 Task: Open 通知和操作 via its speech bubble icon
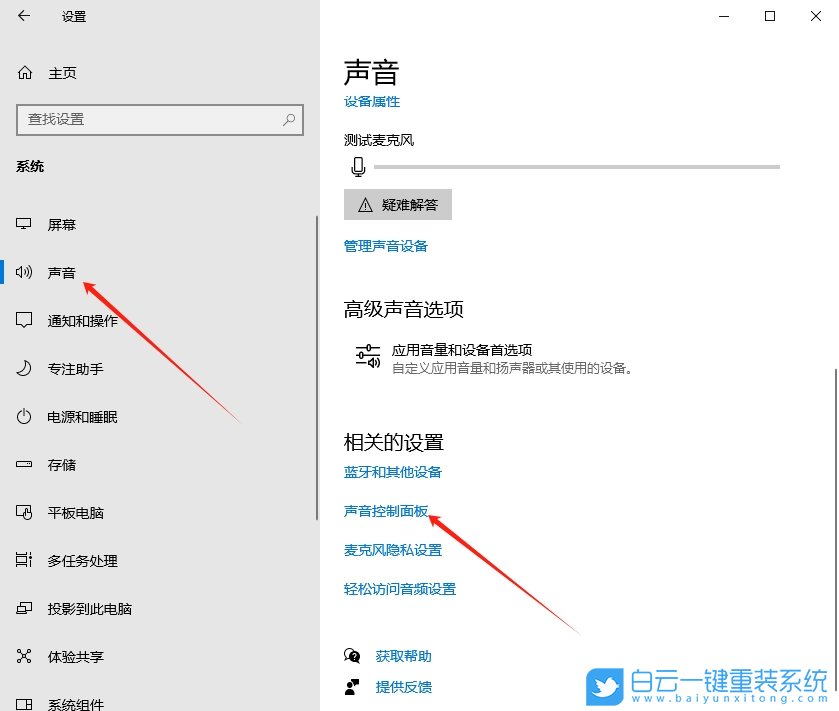pos(22,320)
